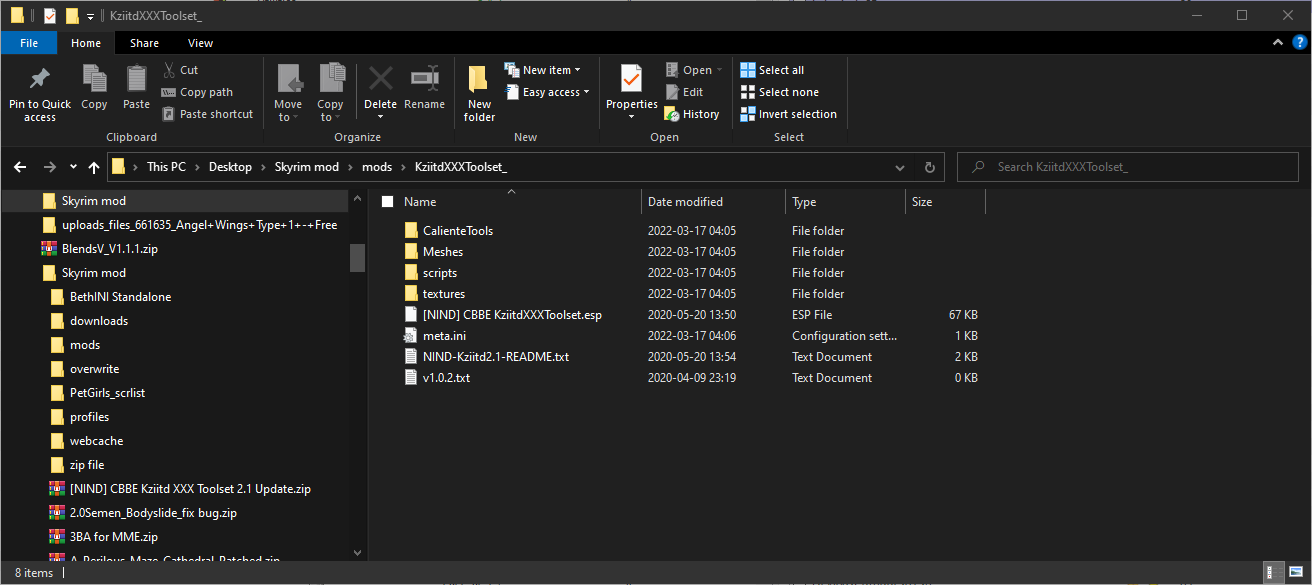
Task: Open the Easy access dropdown
Action: 547,92
